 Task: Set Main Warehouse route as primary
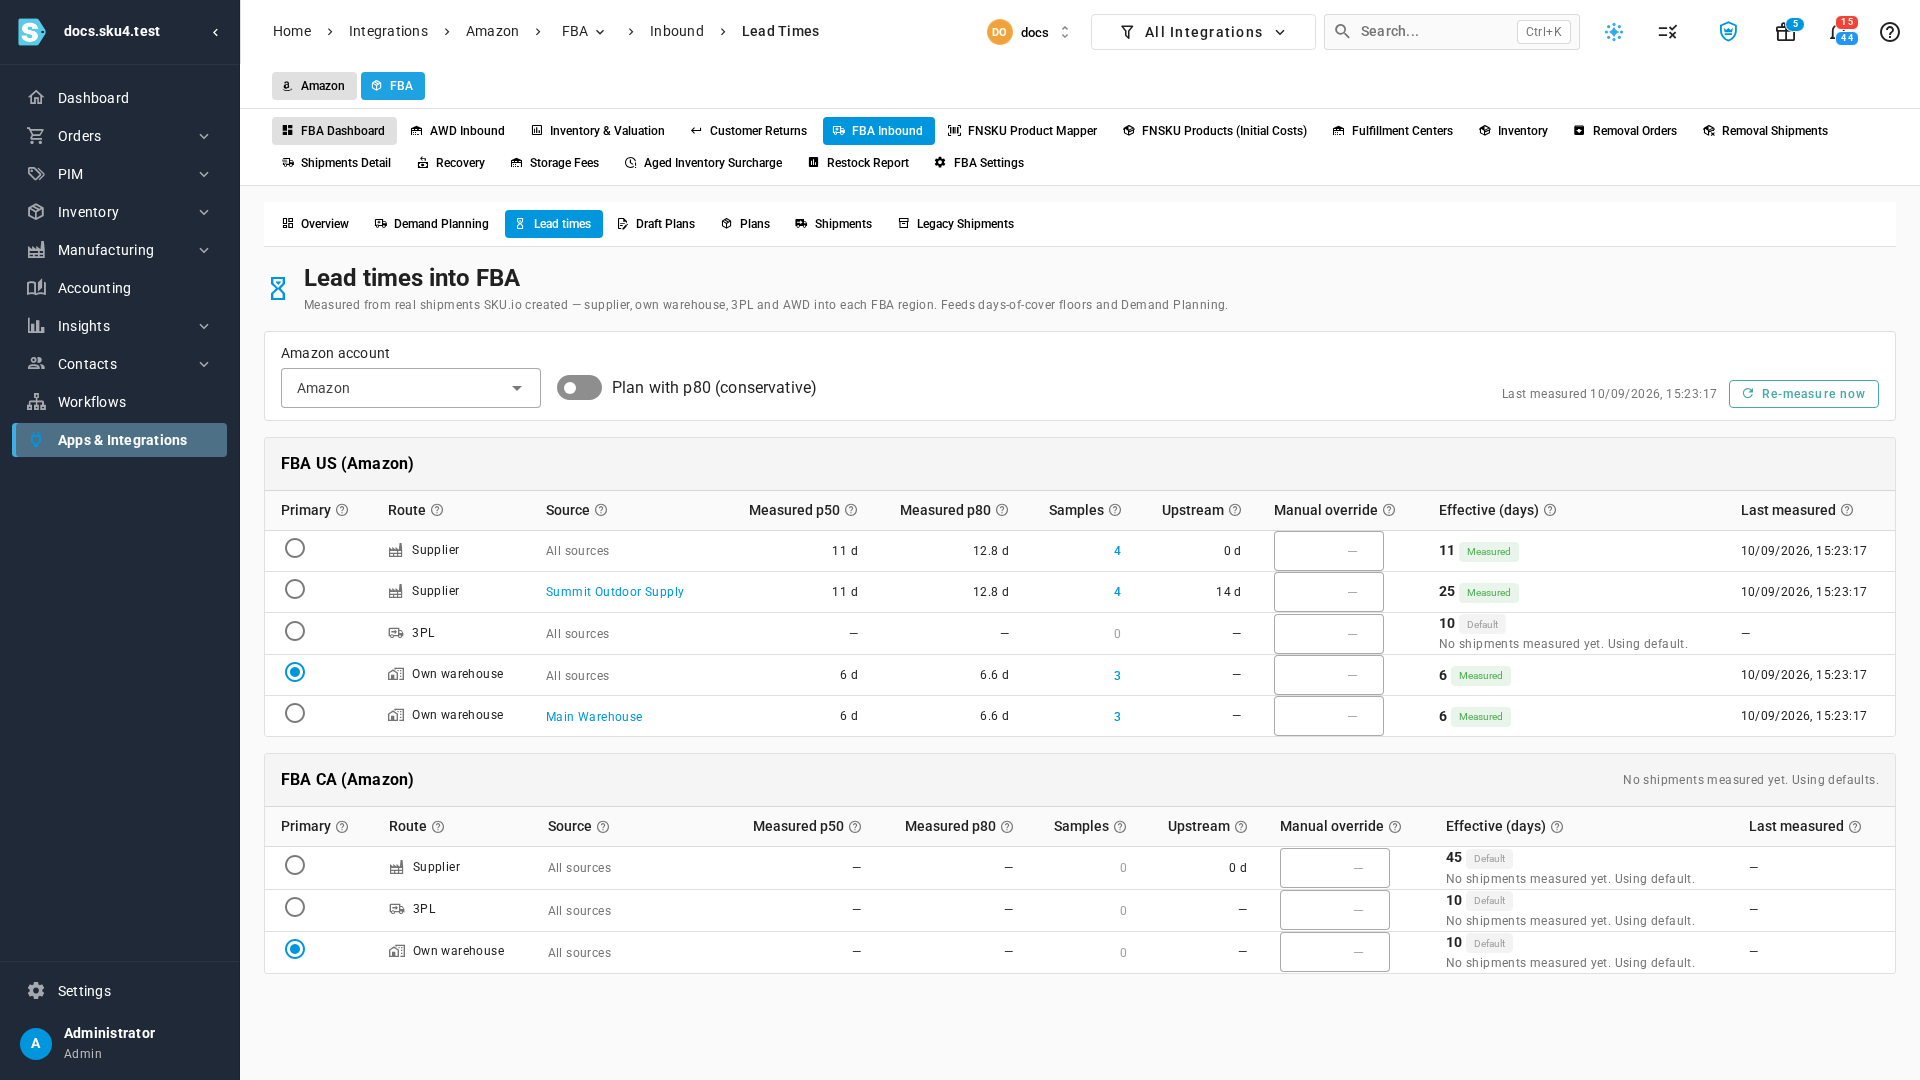tap(295, 713)
